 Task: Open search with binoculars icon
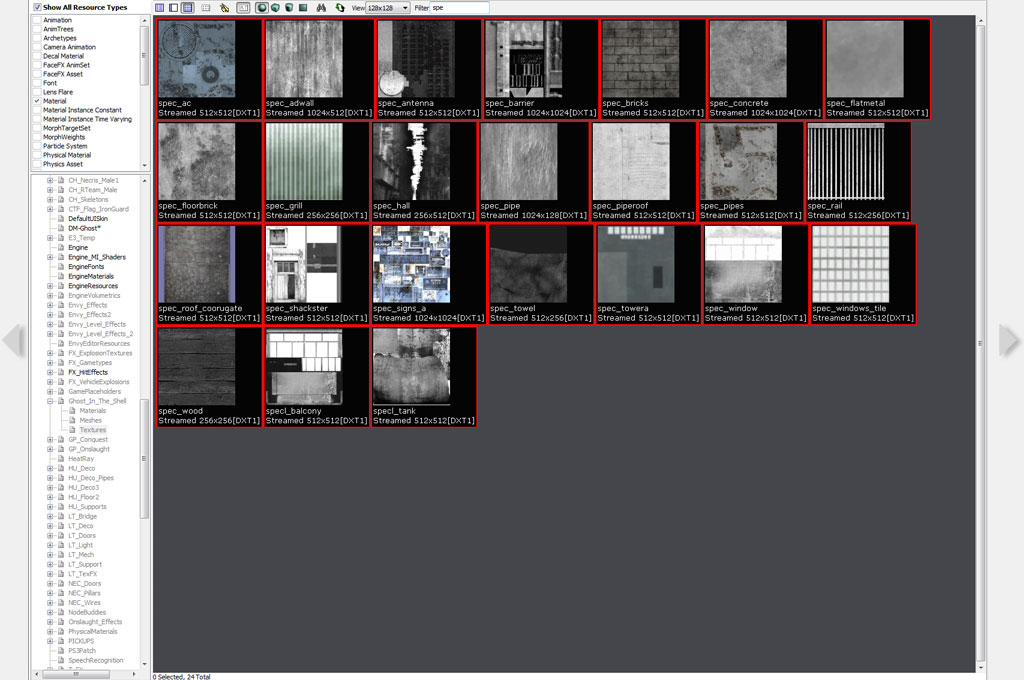(x=321, y=8)
